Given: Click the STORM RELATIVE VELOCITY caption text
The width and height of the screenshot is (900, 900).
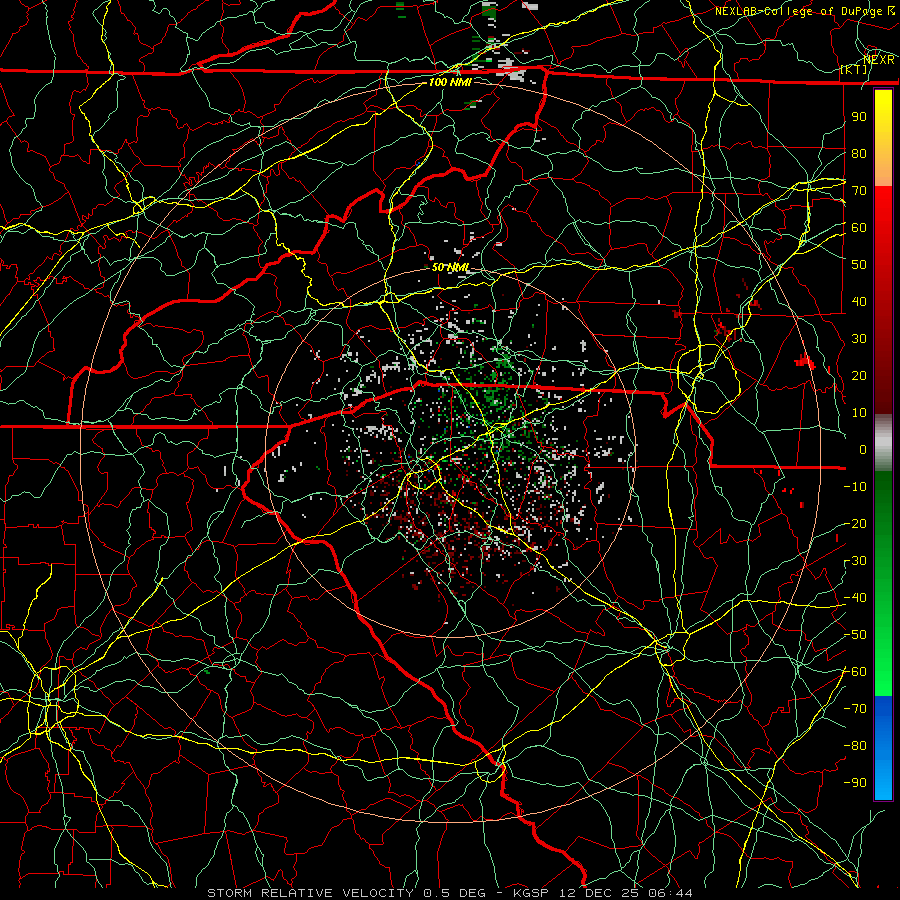Looking at the screenshot, I should pos(310,893).
